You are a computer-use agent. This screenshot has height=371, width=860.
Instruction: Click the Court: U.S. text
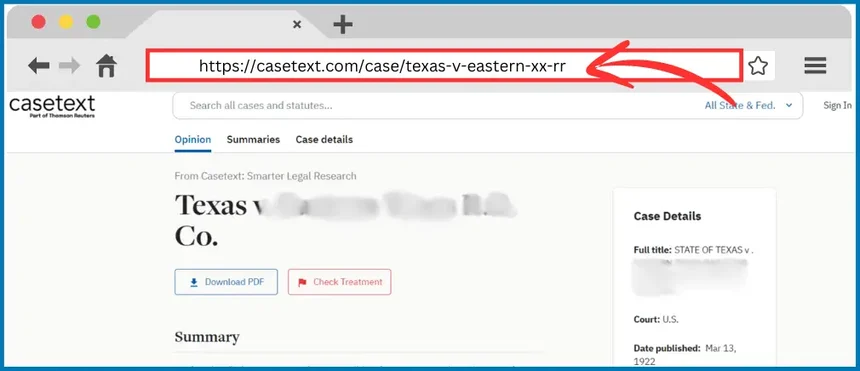pos(656,319)
